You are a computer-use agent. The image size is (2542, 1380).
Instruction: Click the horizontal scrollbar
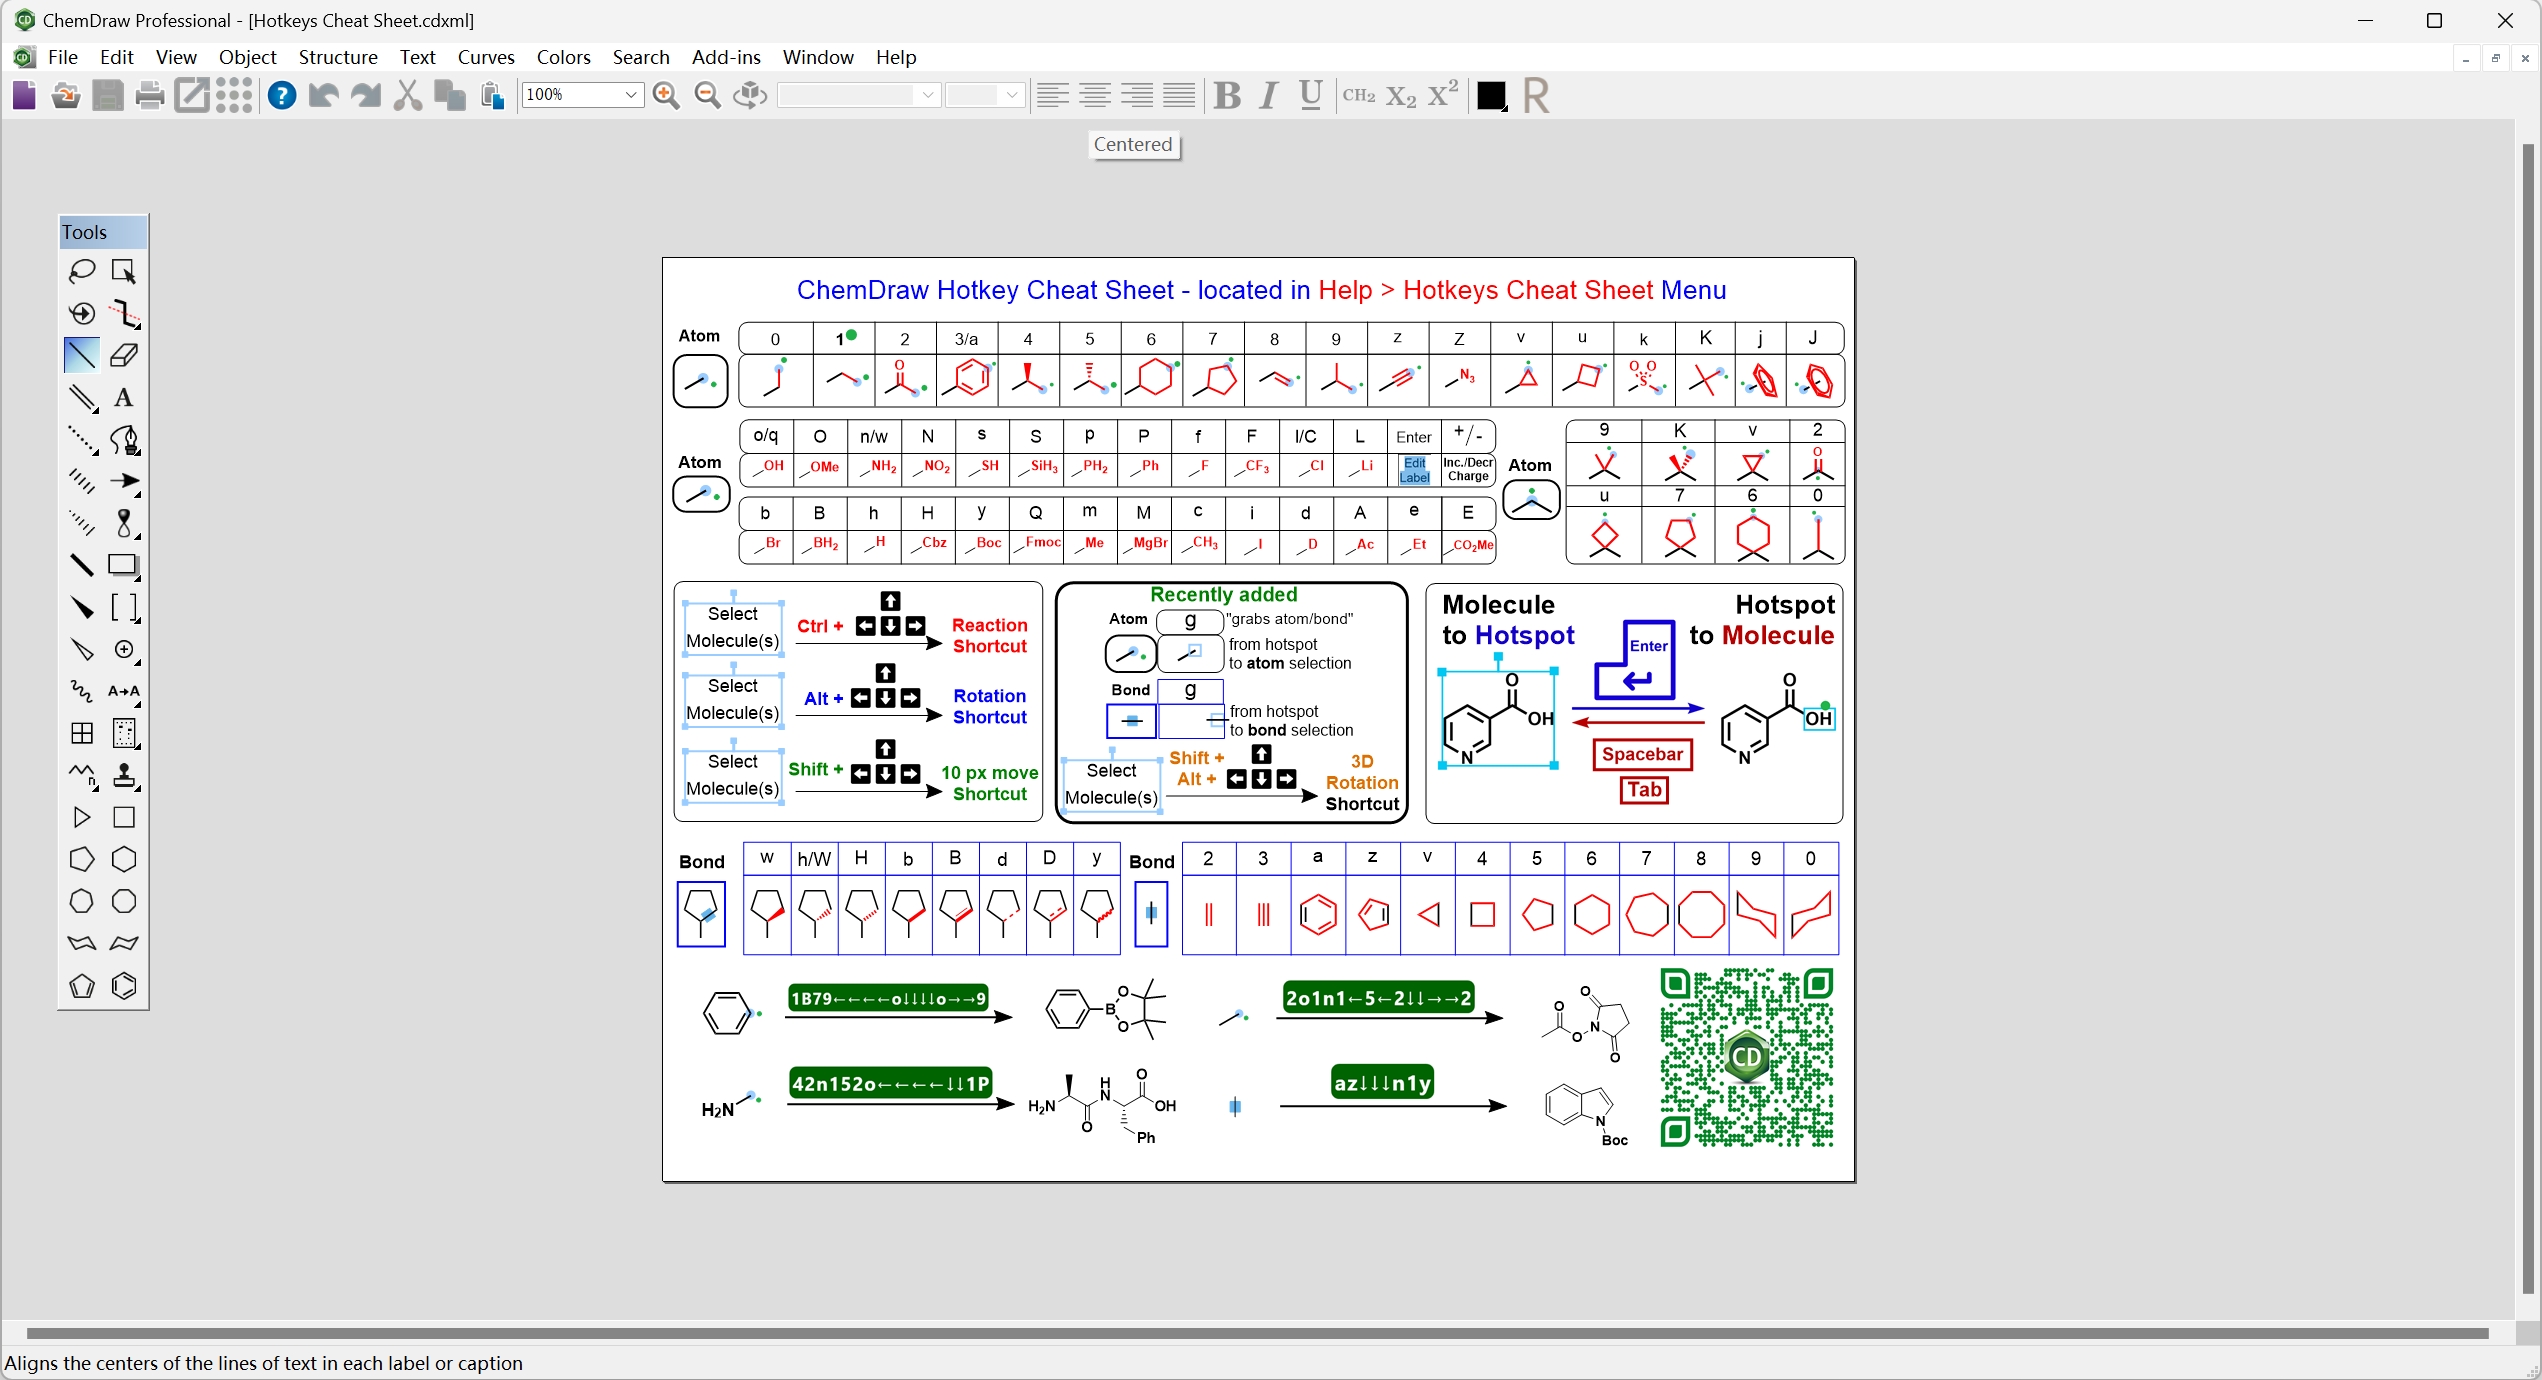[x=1257, y=1333]
